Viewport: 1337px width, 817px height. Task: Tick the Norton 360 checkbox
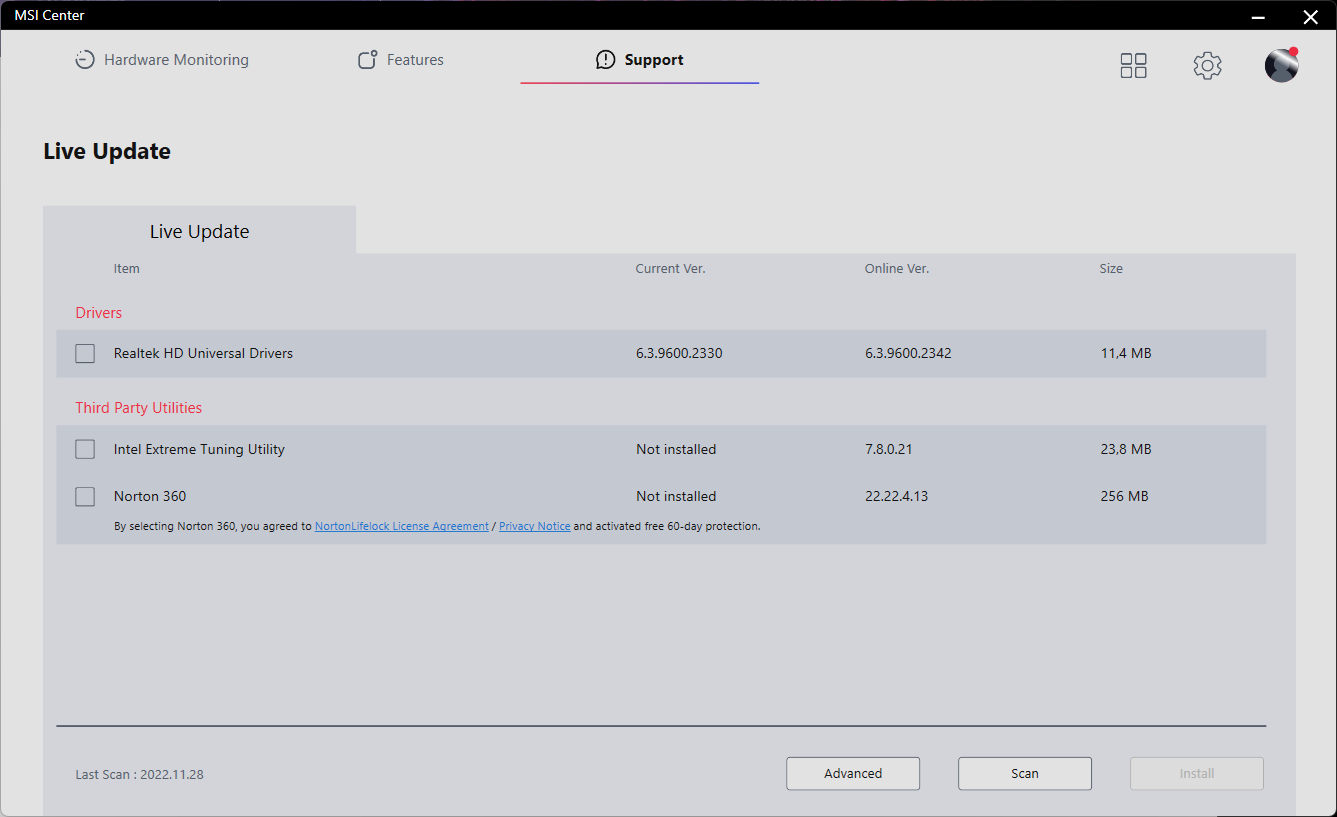tap(85, 496)
